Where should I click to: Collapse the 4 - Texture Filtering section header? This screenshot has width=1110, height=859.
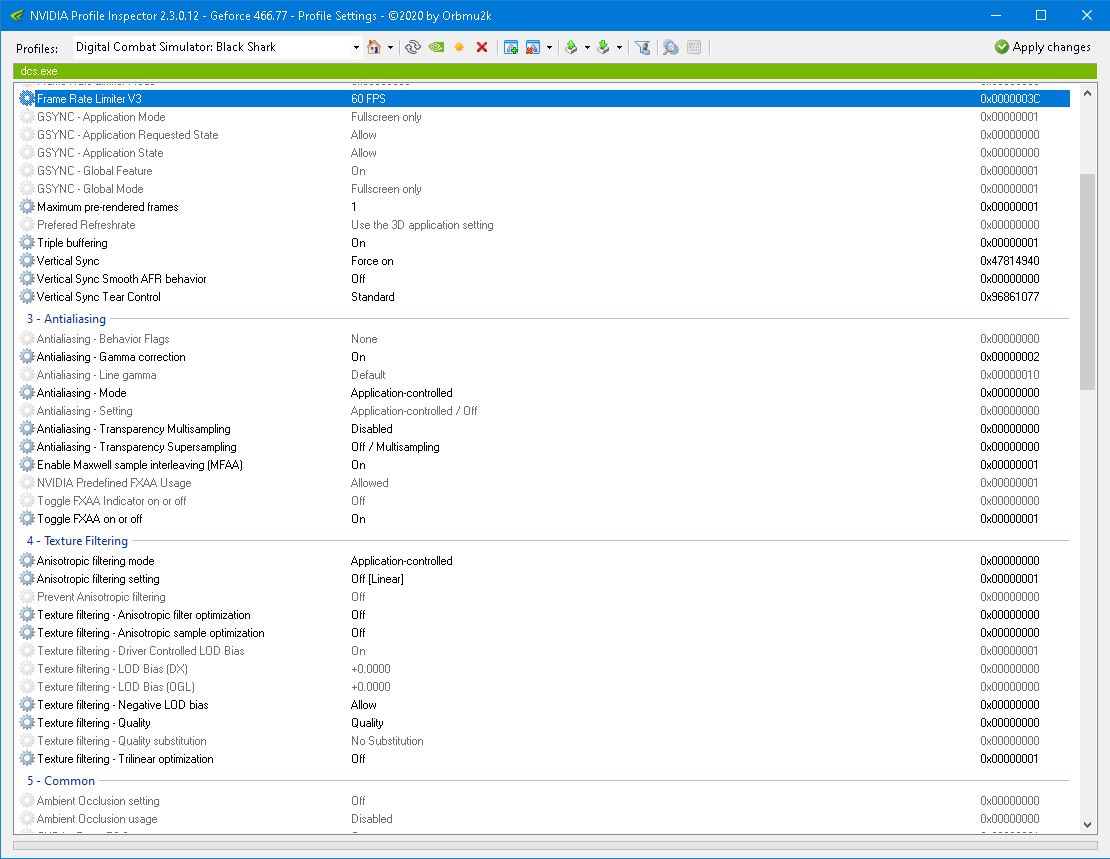click(x=77, y=541)
